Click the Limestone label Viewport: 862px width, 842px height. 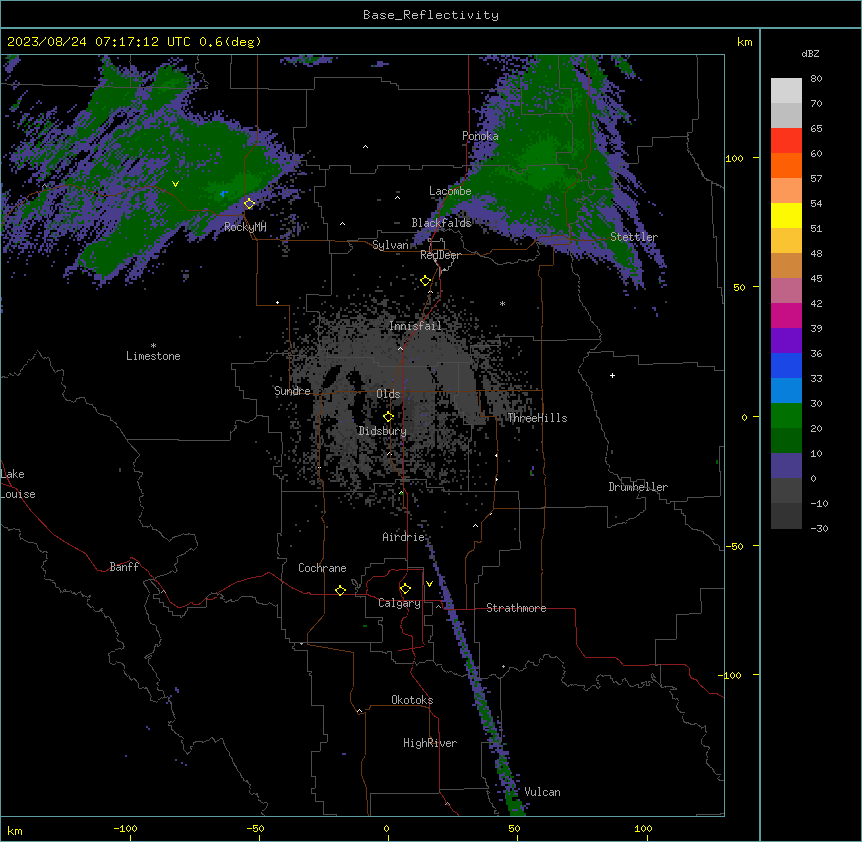click(x=153, y=356)
